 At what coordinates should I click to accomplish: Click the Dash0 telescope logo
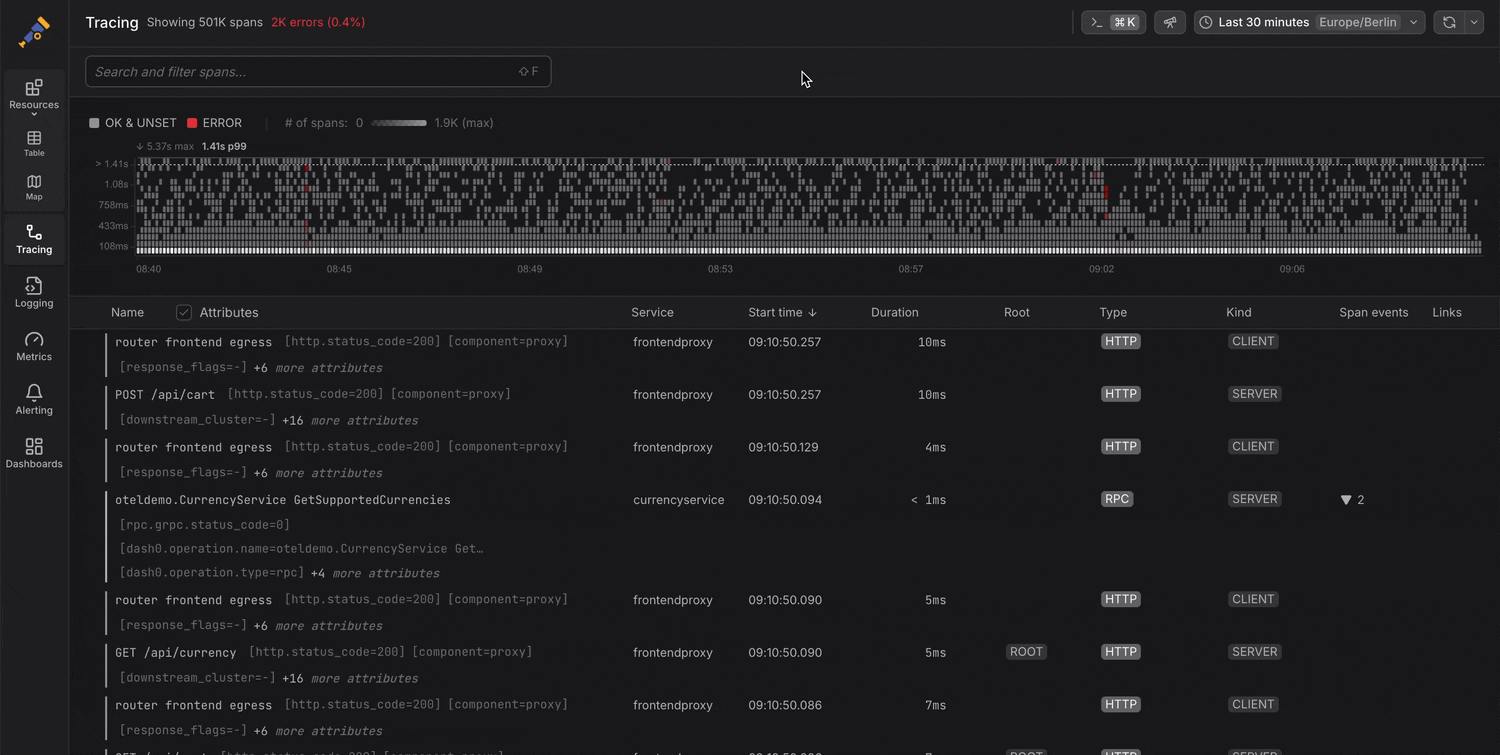(x=34, y=32)
